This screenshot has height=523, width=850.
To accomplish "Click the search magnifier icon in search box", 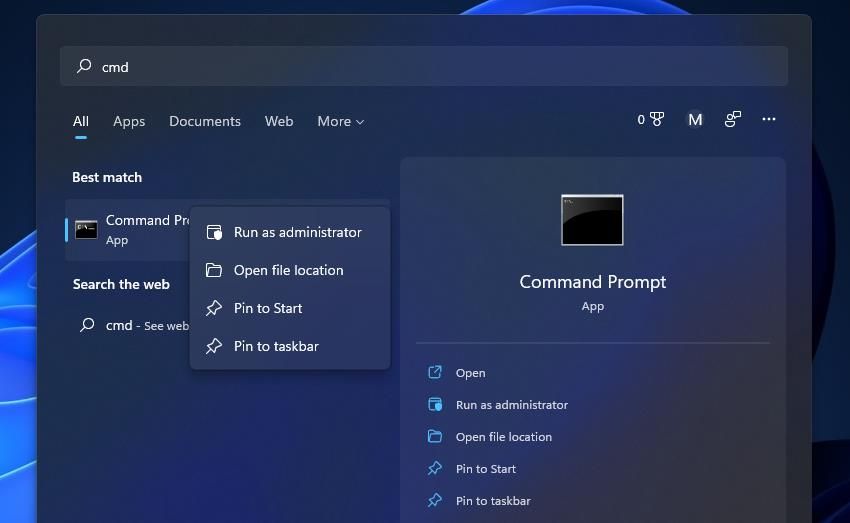I will click(84, 66).
